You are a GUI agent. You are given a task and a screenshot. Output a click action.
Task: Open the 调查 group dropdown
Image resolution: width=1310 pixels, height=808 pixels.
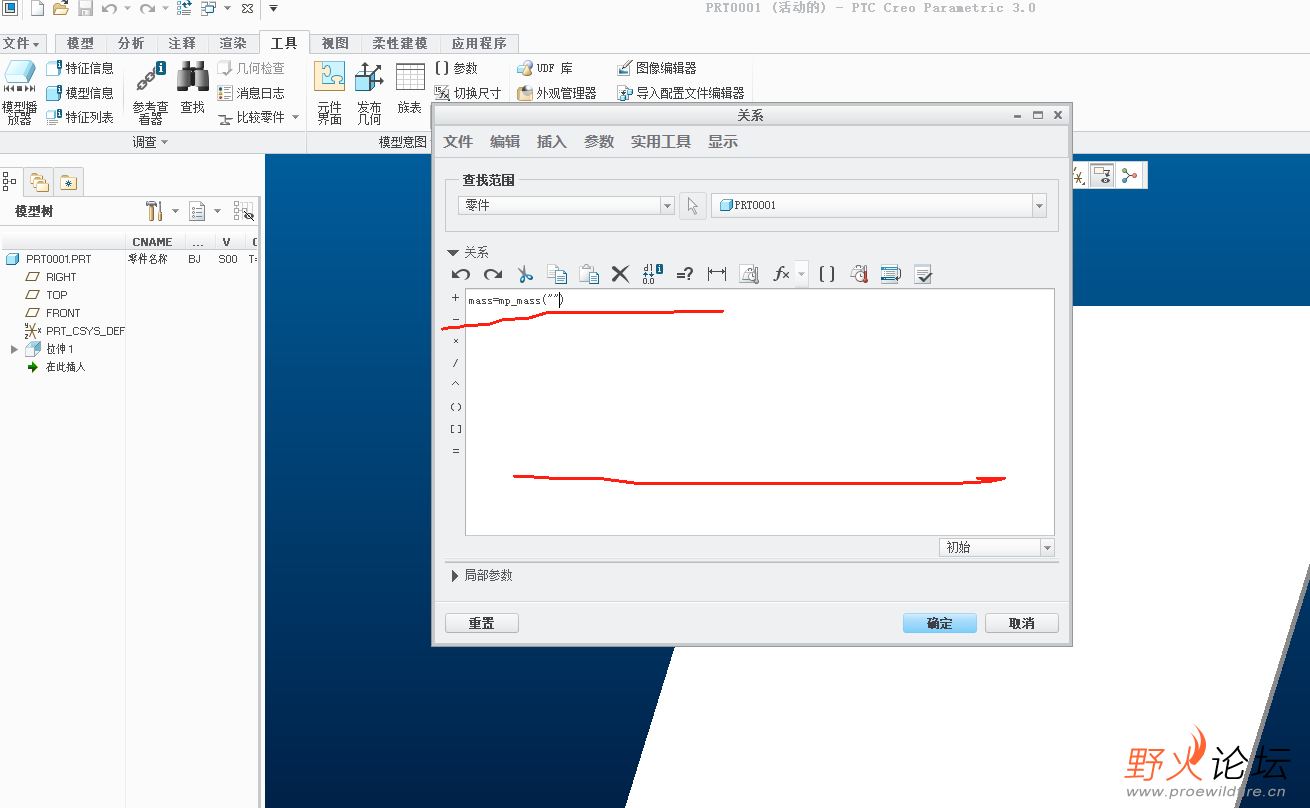(x=151, y=142)
